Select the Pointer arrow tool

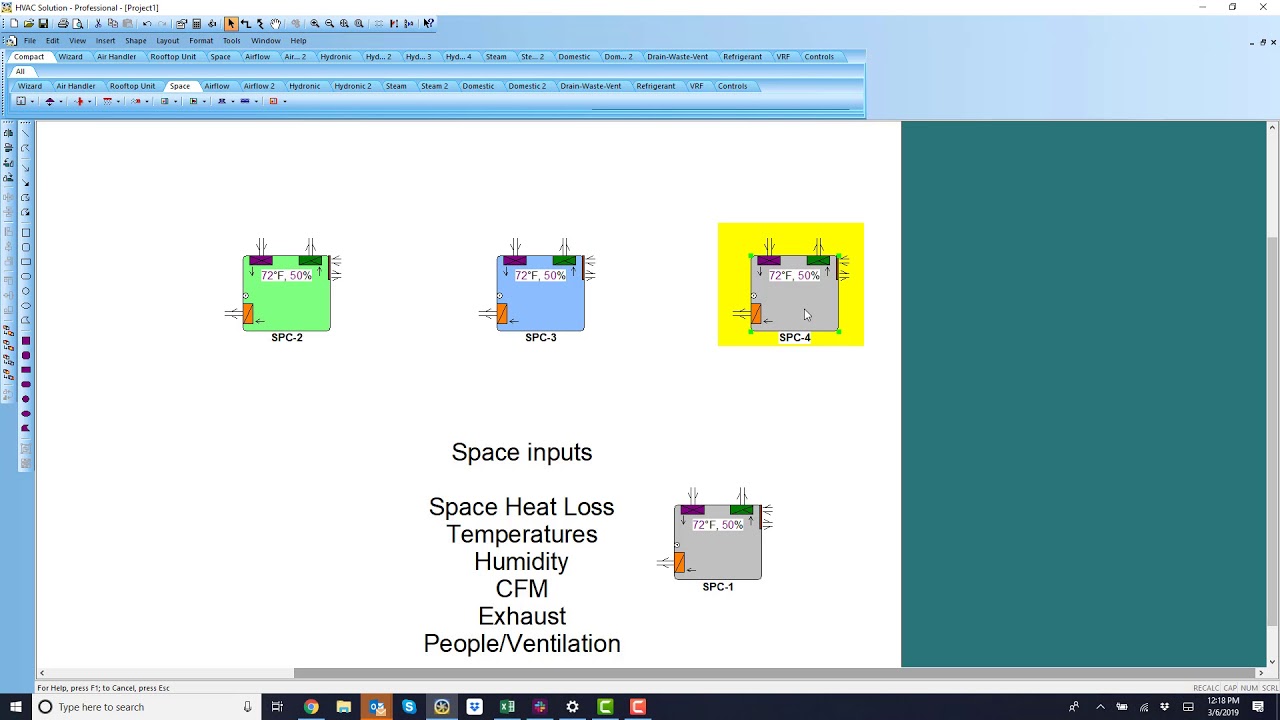coord(231,23)
